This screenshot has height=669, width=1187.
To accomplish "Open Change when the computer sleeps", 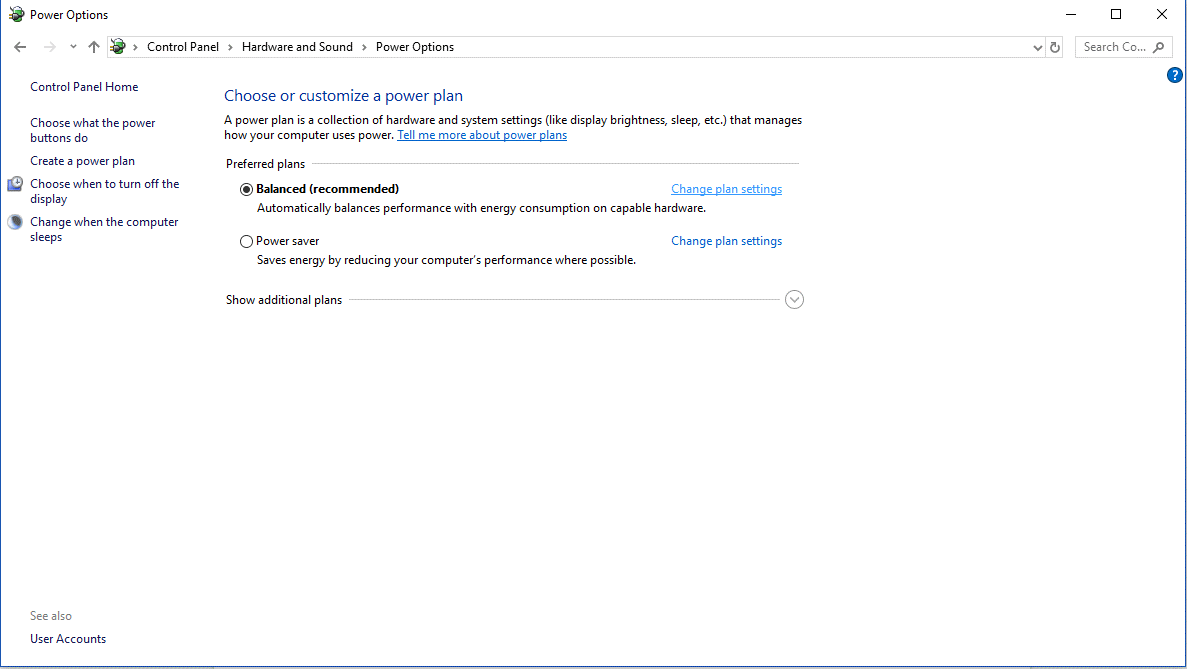I will [104, 229].
